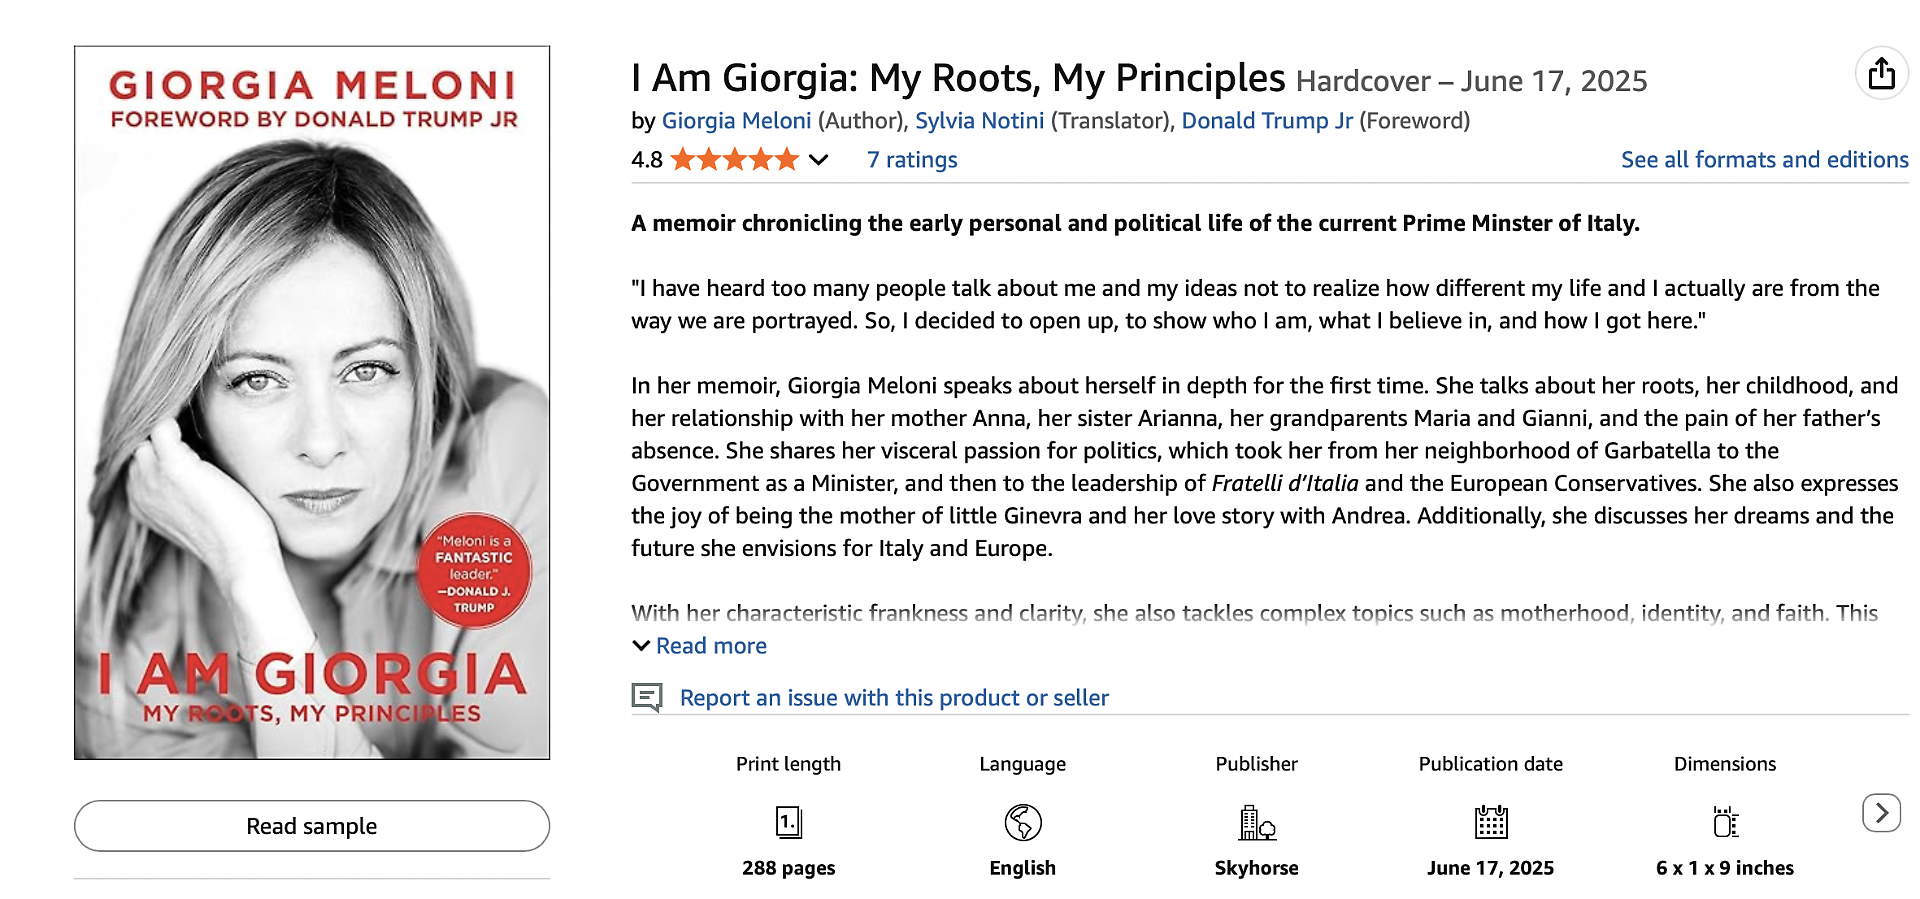This screenshot has height=899, width=1920.
Task: Expand the description with Read more
Action: tap(710, 646)
